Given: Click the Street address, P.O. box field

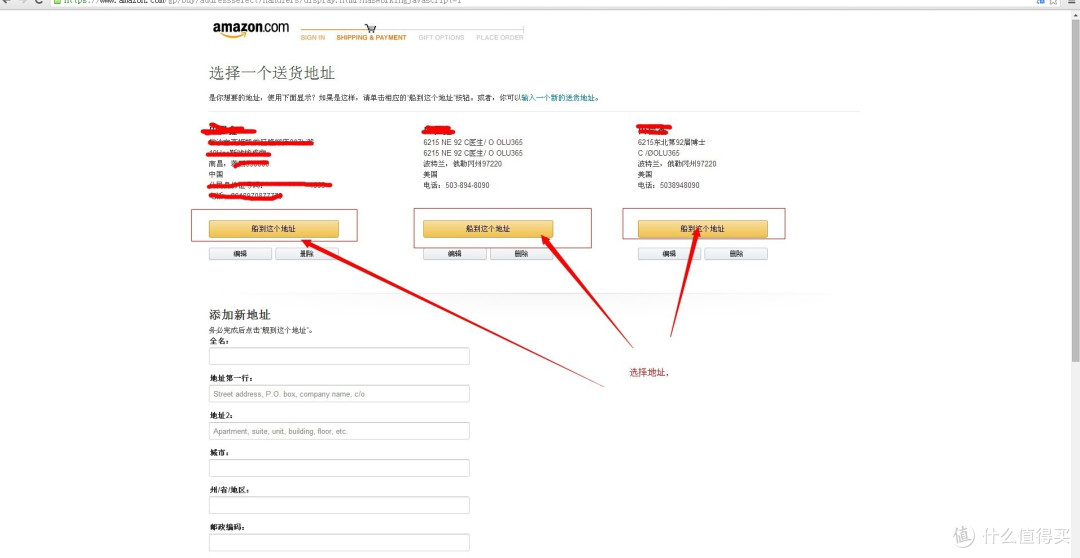Looking at the screenshot, I should (339, 394).
